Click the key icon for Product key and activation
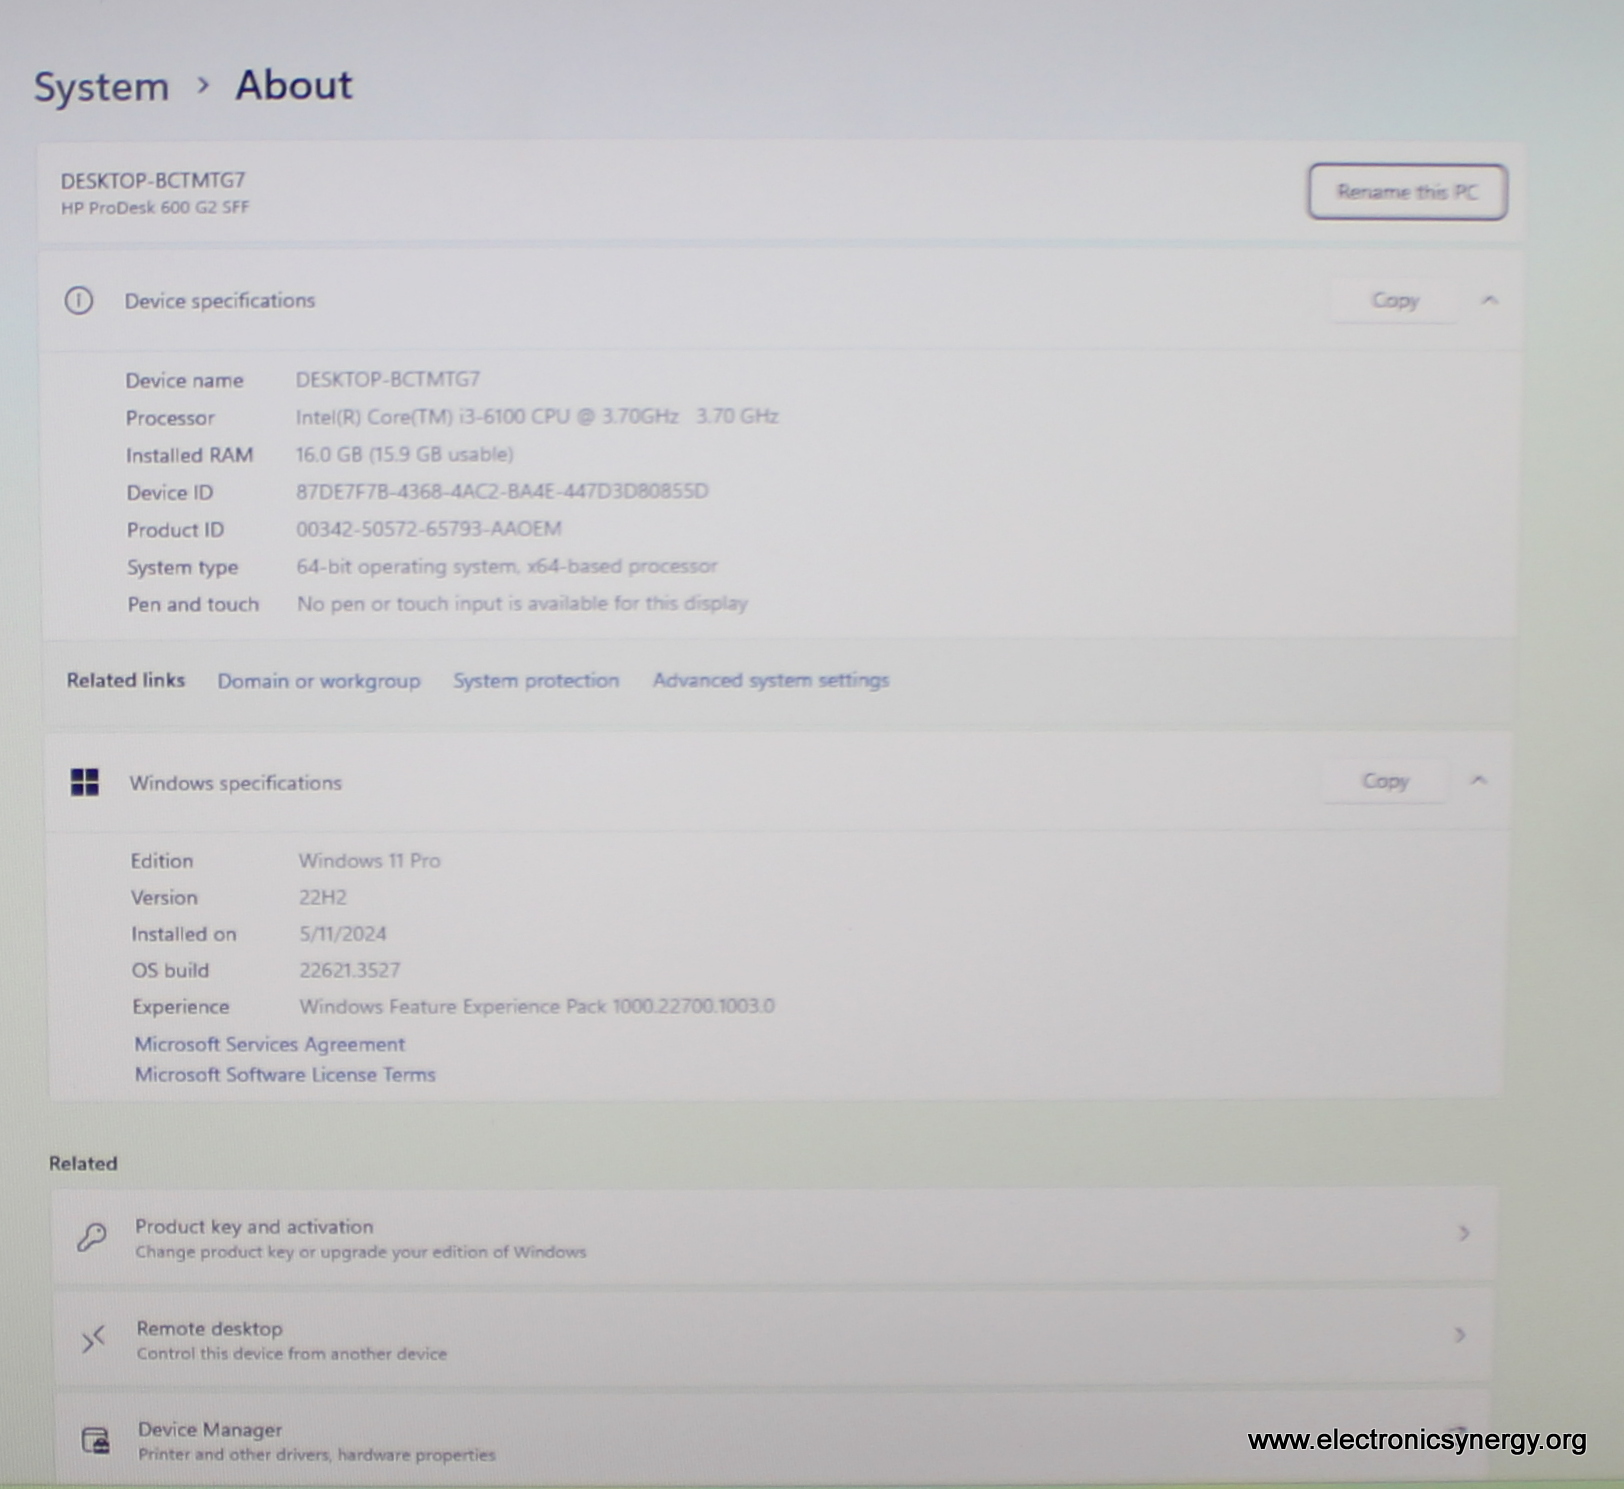The width and height of the screenshot is (1624, 1489). pos(92,1237)
